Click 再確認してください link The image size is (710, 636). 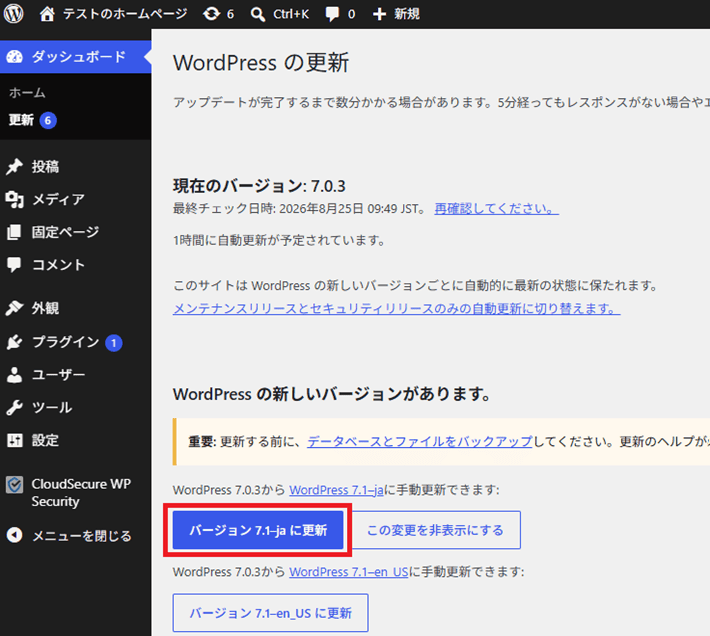tap(496, 209)
